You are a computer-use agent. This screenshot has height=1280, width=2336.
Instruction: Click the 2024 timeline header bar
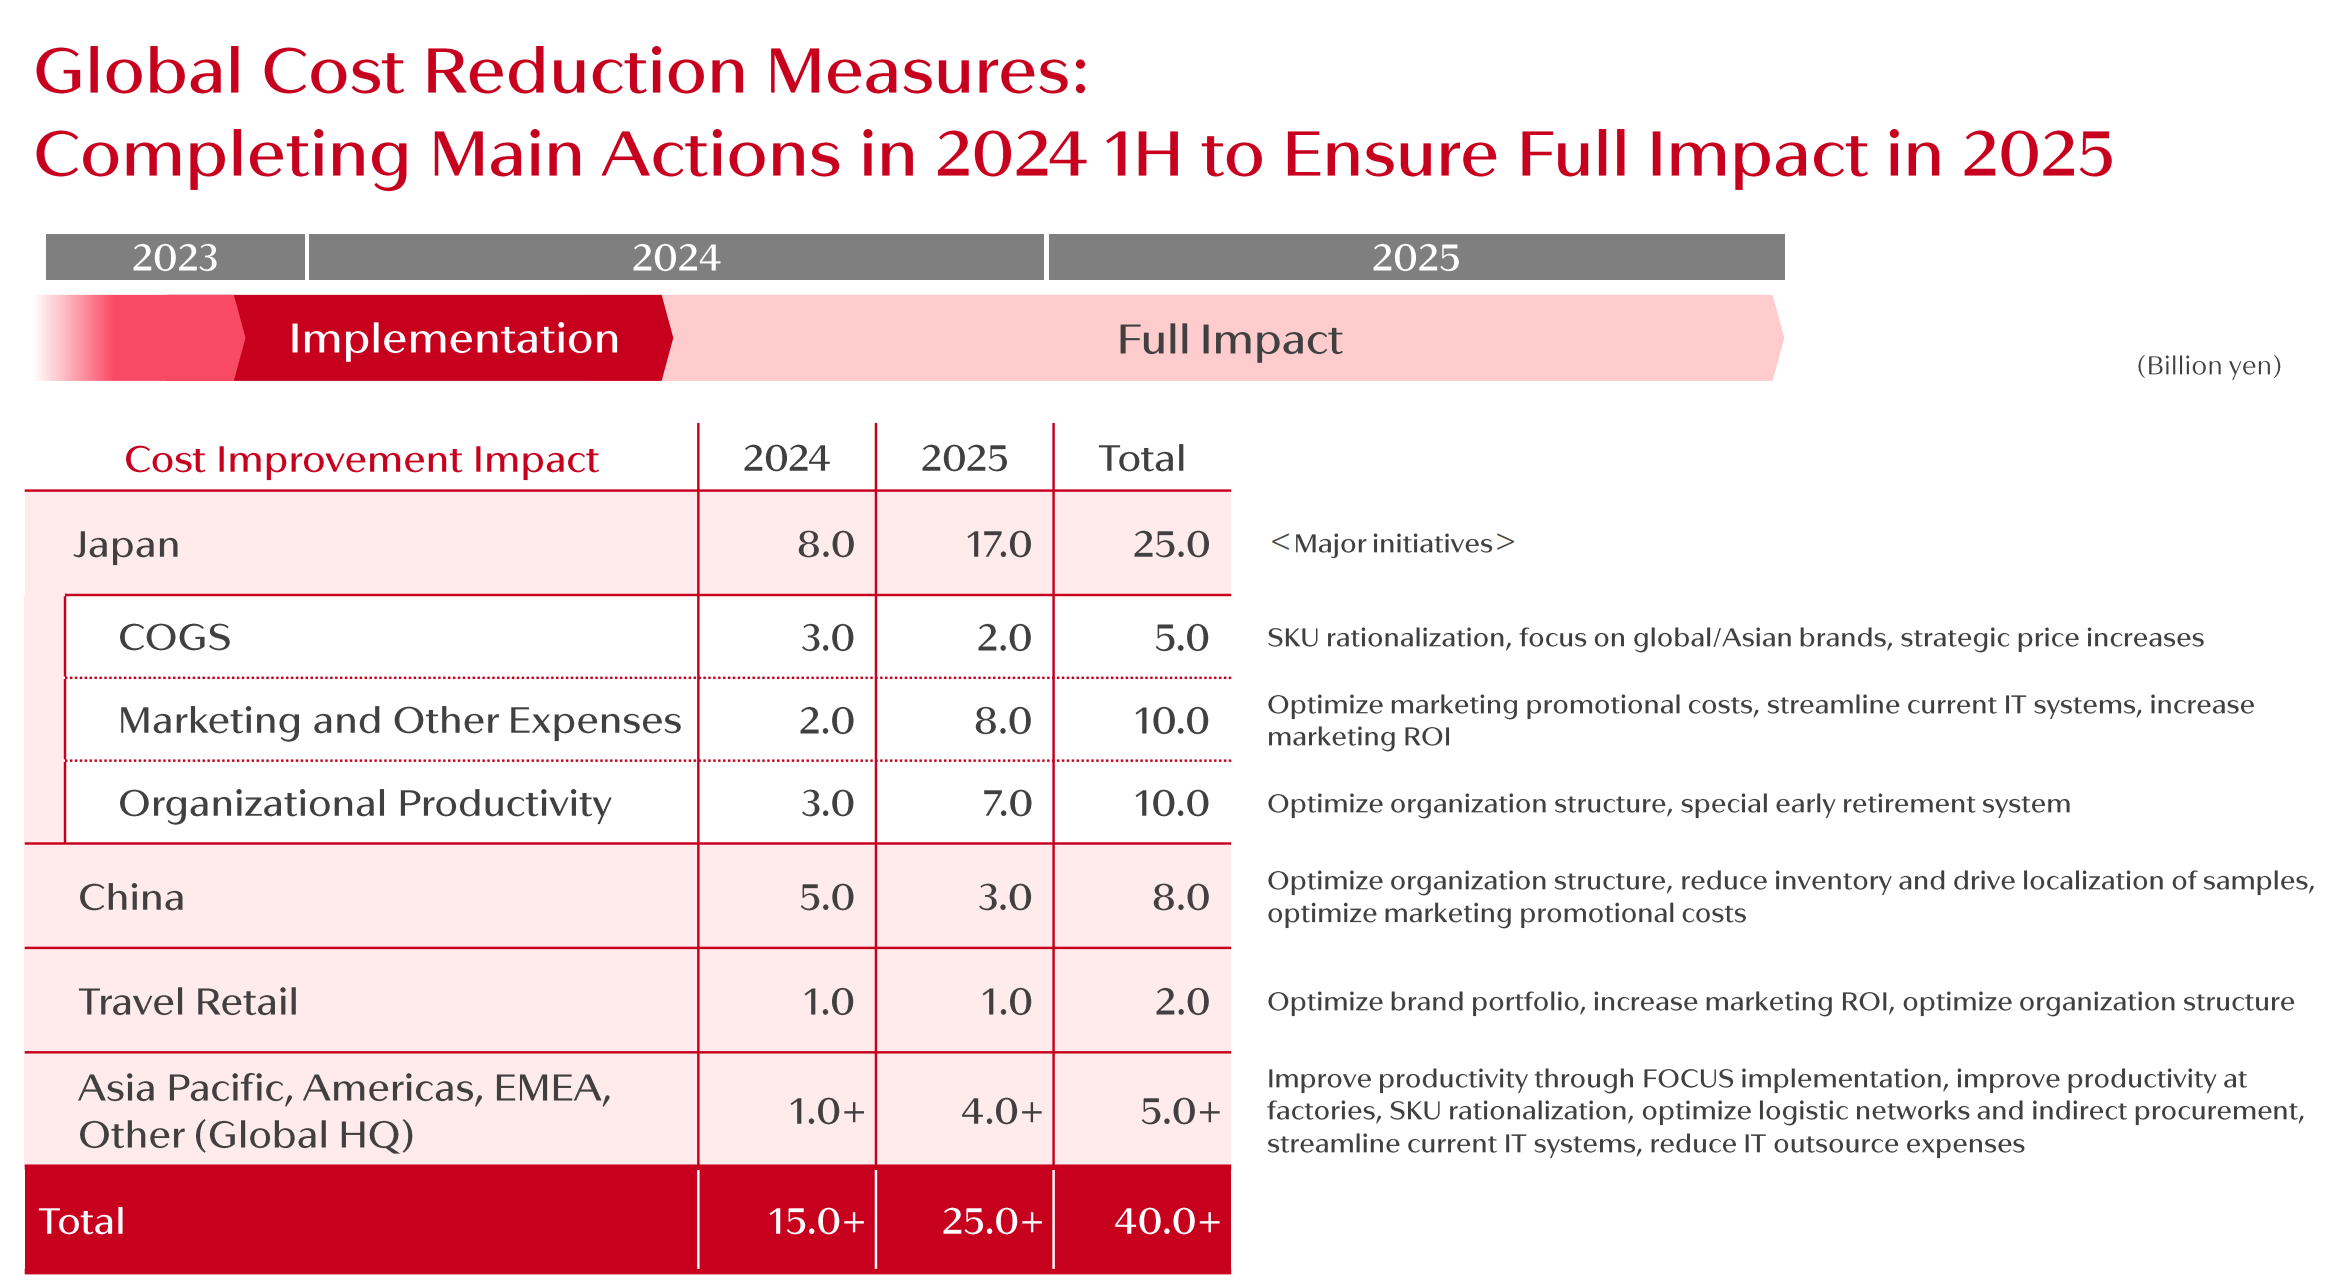coord(676,257)
